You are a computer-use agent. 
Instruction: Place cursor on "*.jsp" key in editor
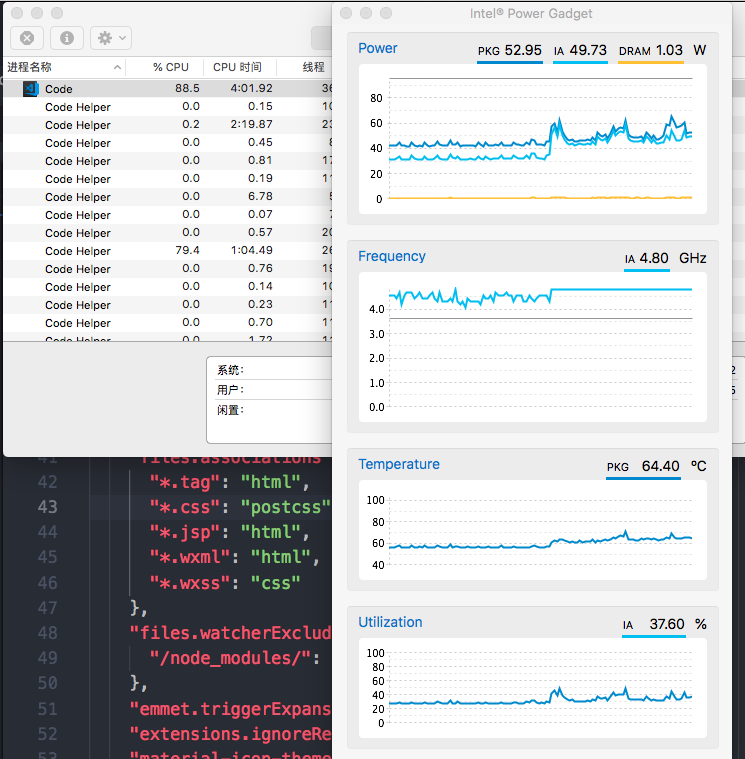pyautogui.click(x=185, y=532)
